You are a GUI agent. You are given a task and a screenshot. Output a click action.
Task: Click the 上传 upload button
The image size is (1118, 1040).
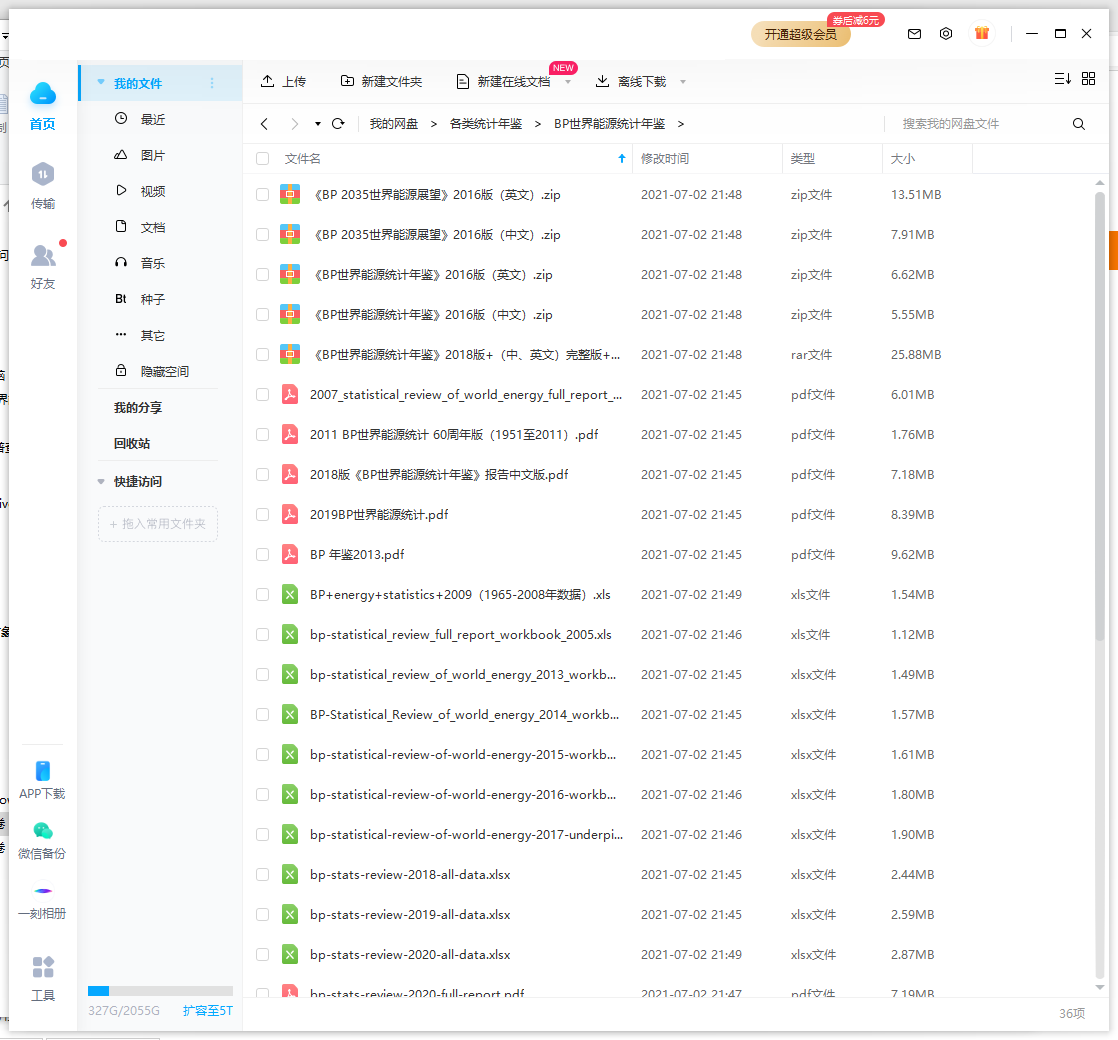click(x=283, y=81)
